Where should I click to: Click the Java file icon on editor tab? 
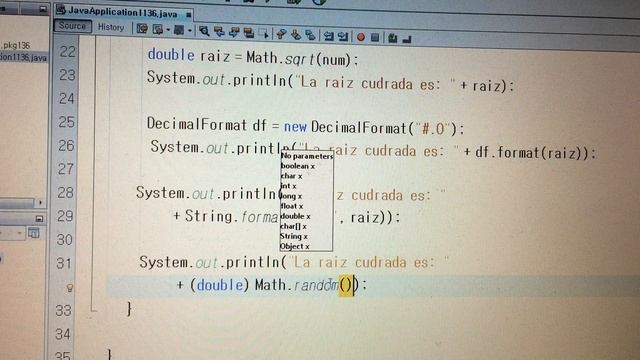click(61, 10)
